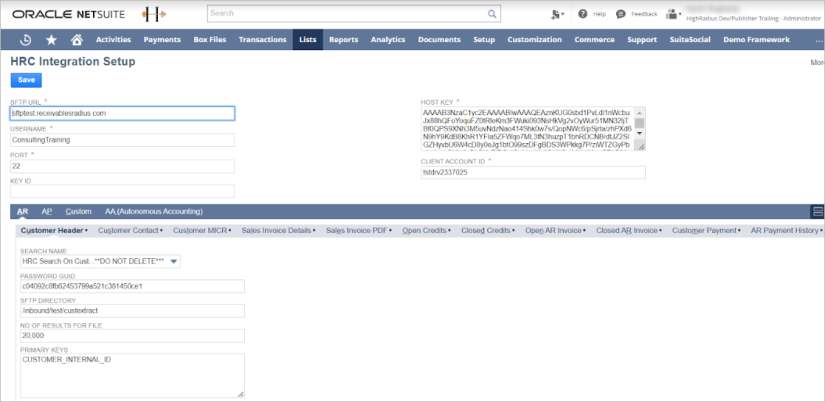The image size is (825, 402).
Task: Open the Payments menu
Action: click(162, 39)
